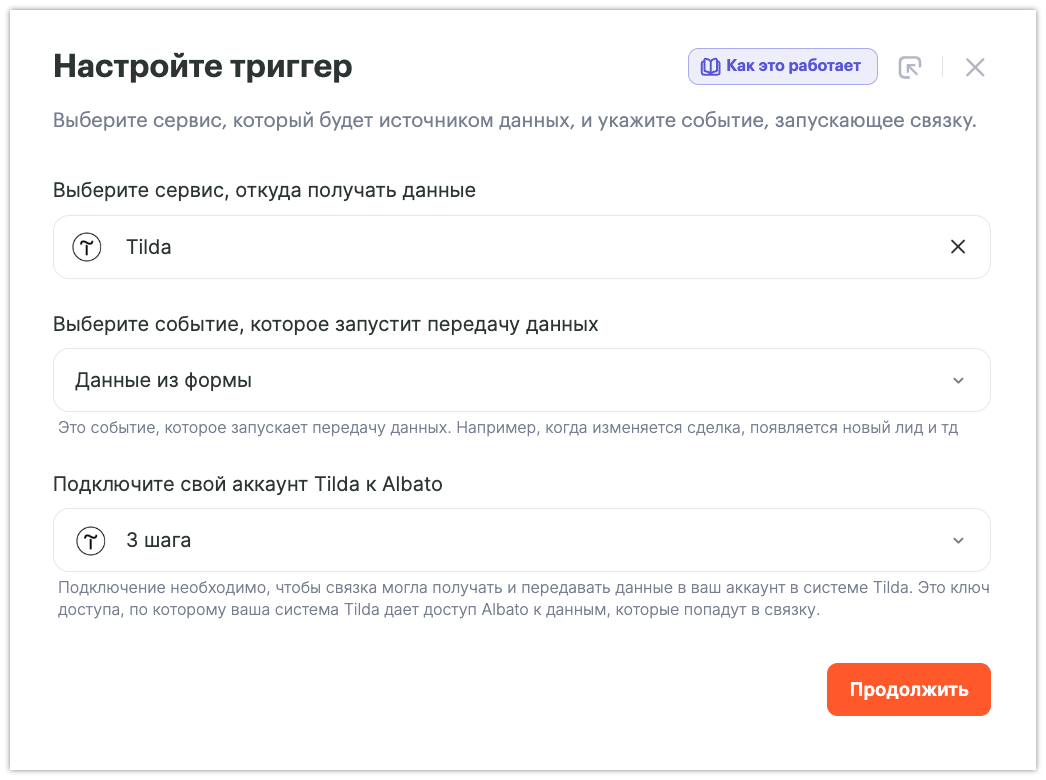This screenshot has width=1046, height=780.
Task: Click the "Выберите сервис, откуда получать данные" label
Action: [264, 190]
